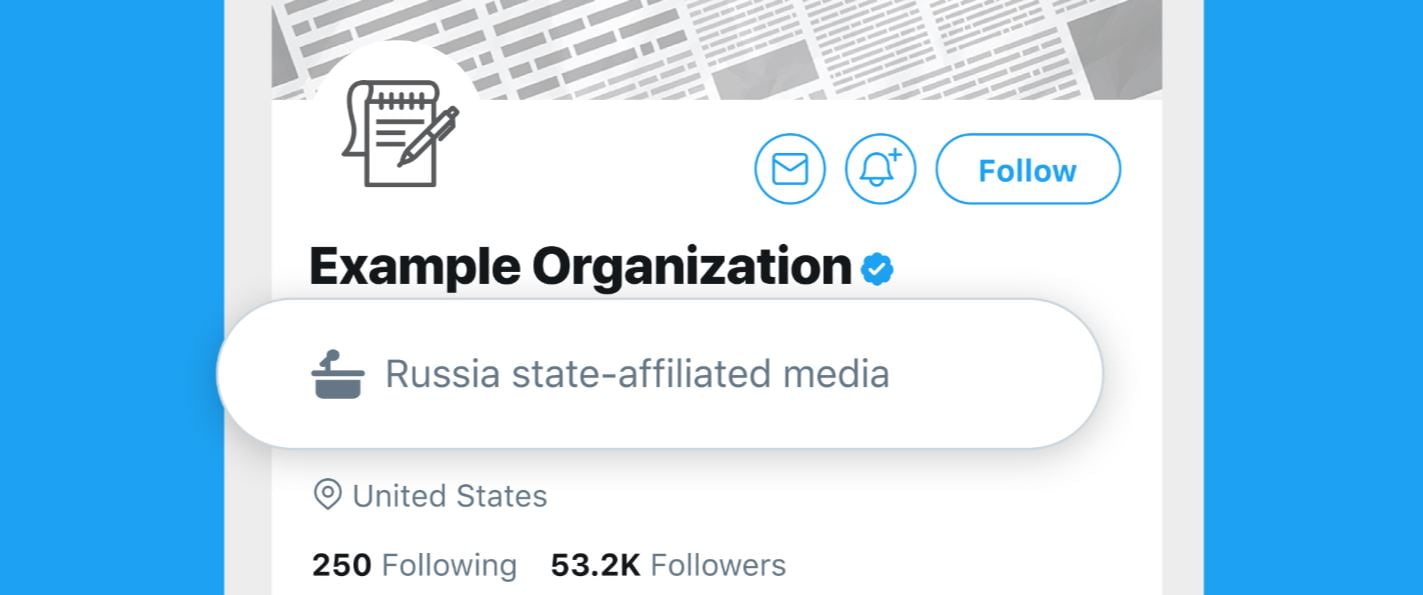Click the United States location text
1423x595 pixels.
(449, 496)
